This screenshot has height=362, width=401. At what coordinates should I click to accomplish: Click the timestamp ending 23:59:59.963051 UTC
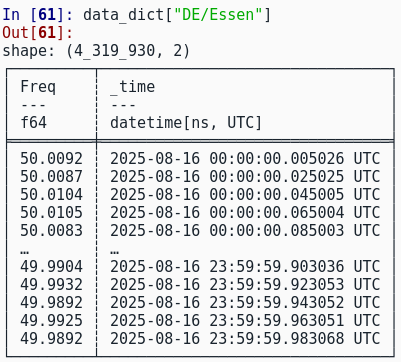point(245,321)
